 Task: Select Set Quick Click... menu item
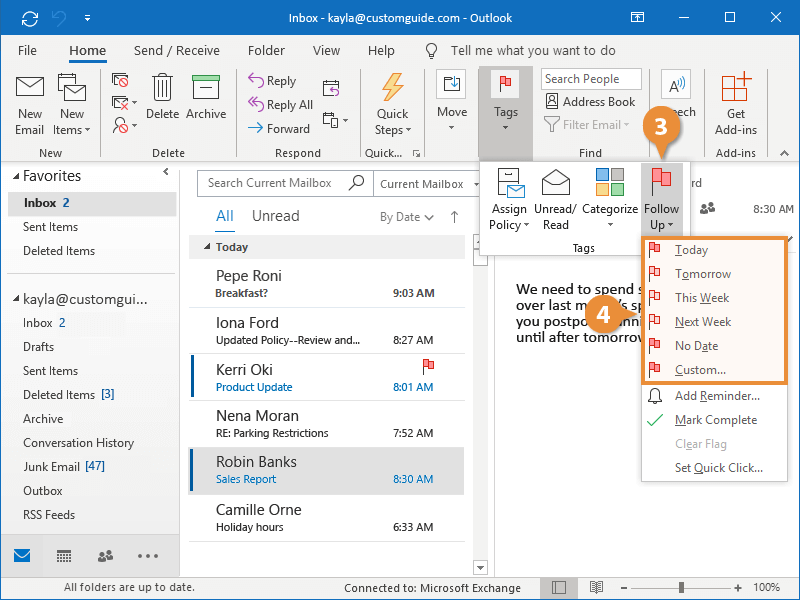click(x=714, y=468)
